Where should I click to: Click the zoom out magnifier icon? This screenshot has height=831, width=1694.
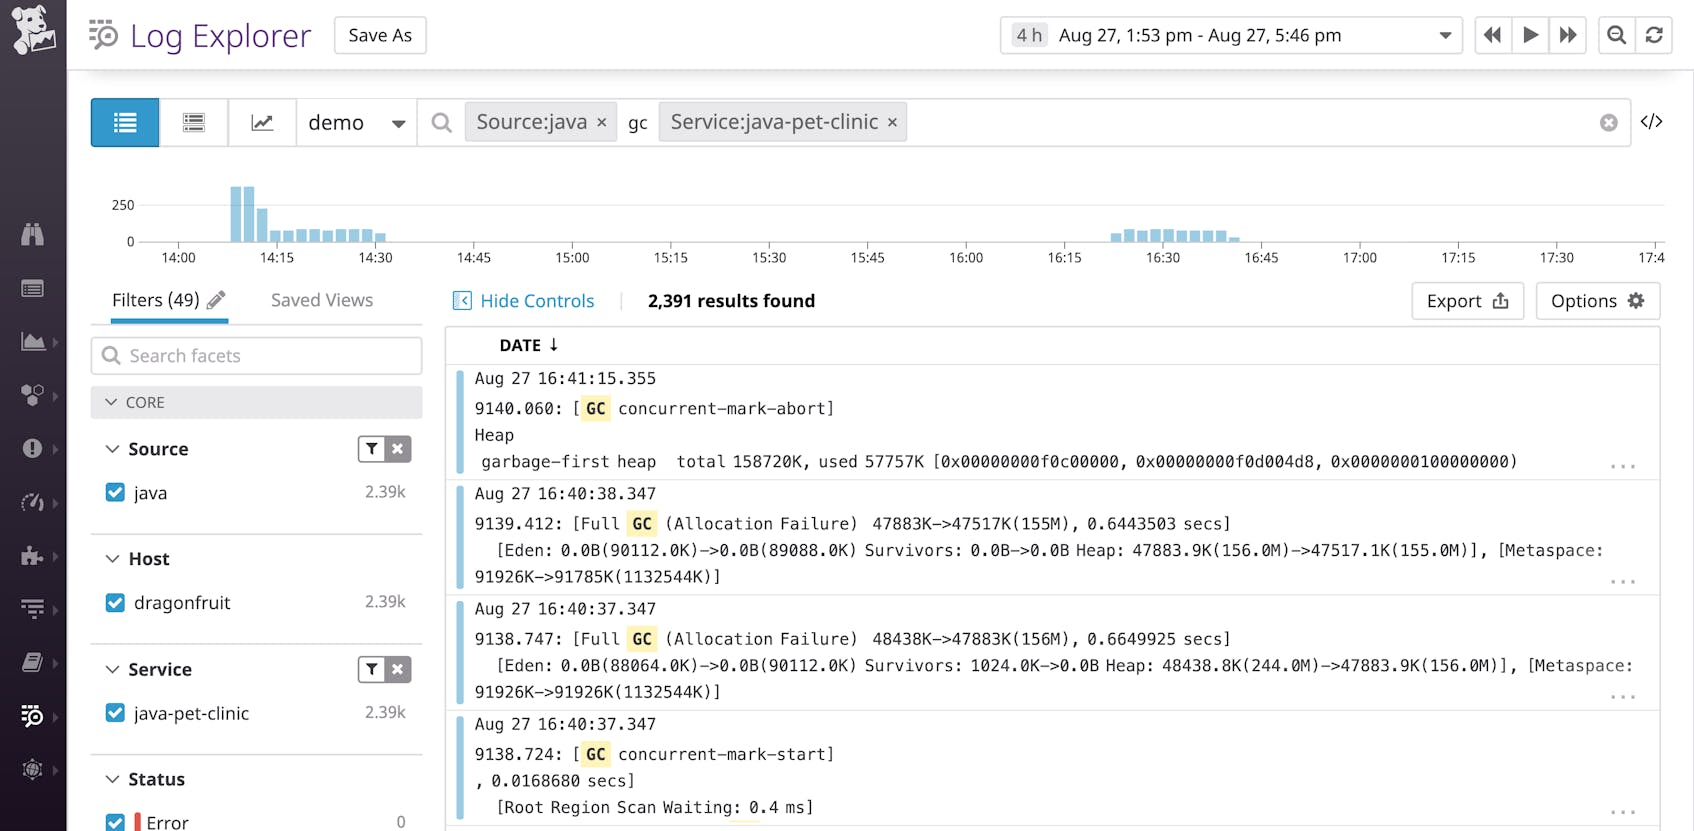1616,34
